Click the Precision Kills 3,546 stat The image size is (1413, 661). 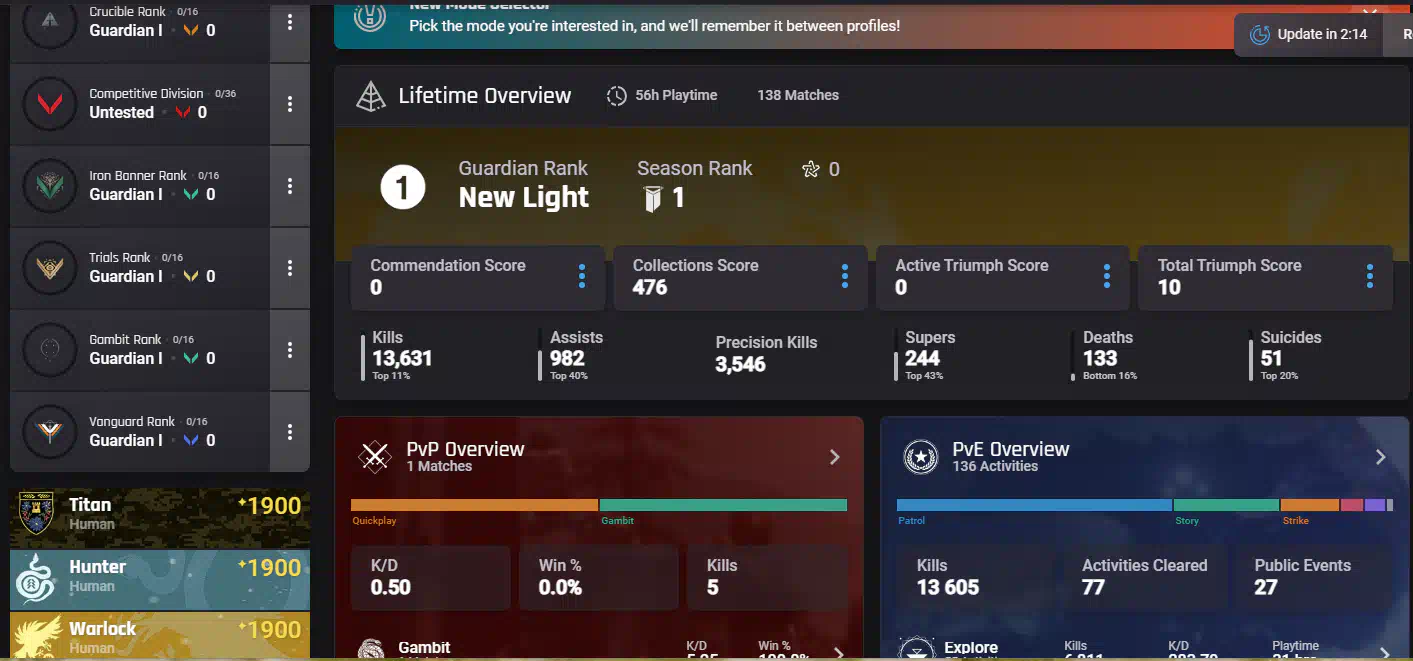766,354
